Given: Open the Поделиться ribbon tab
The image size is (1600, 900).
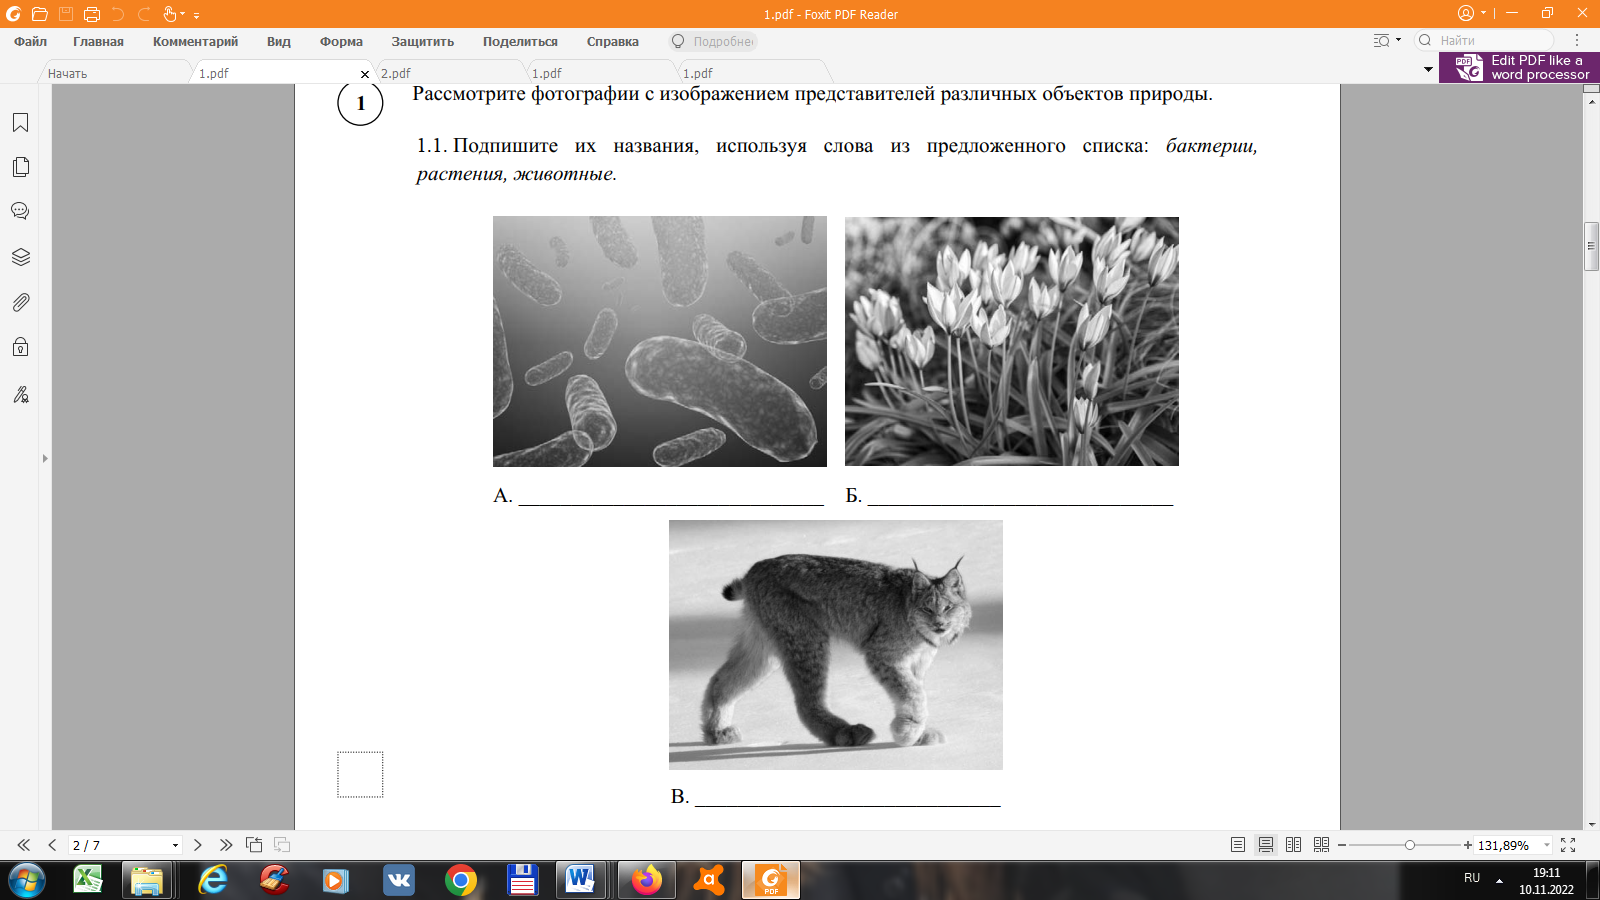Looking at the screenshot, I should pos(520,42).
